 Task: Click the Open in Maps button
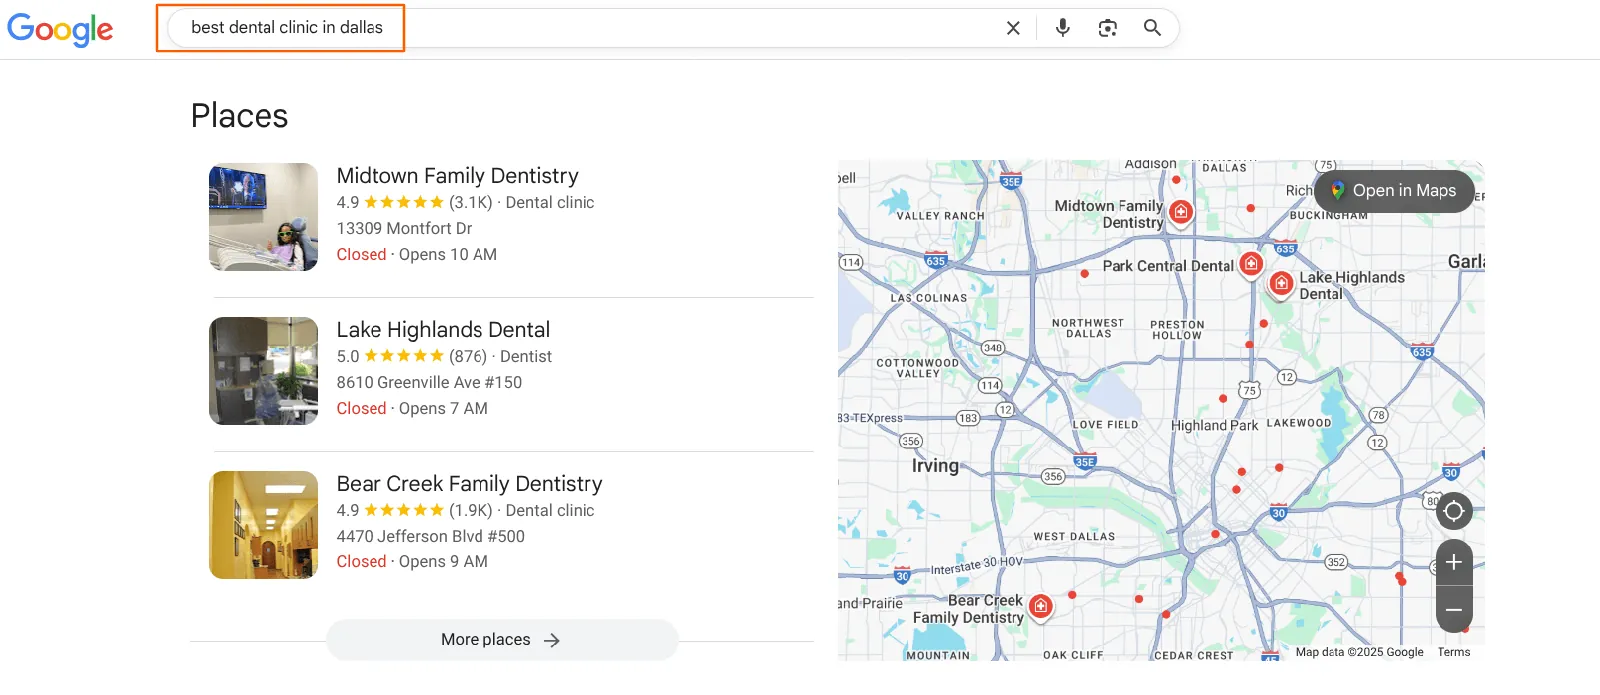pos(1394,191)
